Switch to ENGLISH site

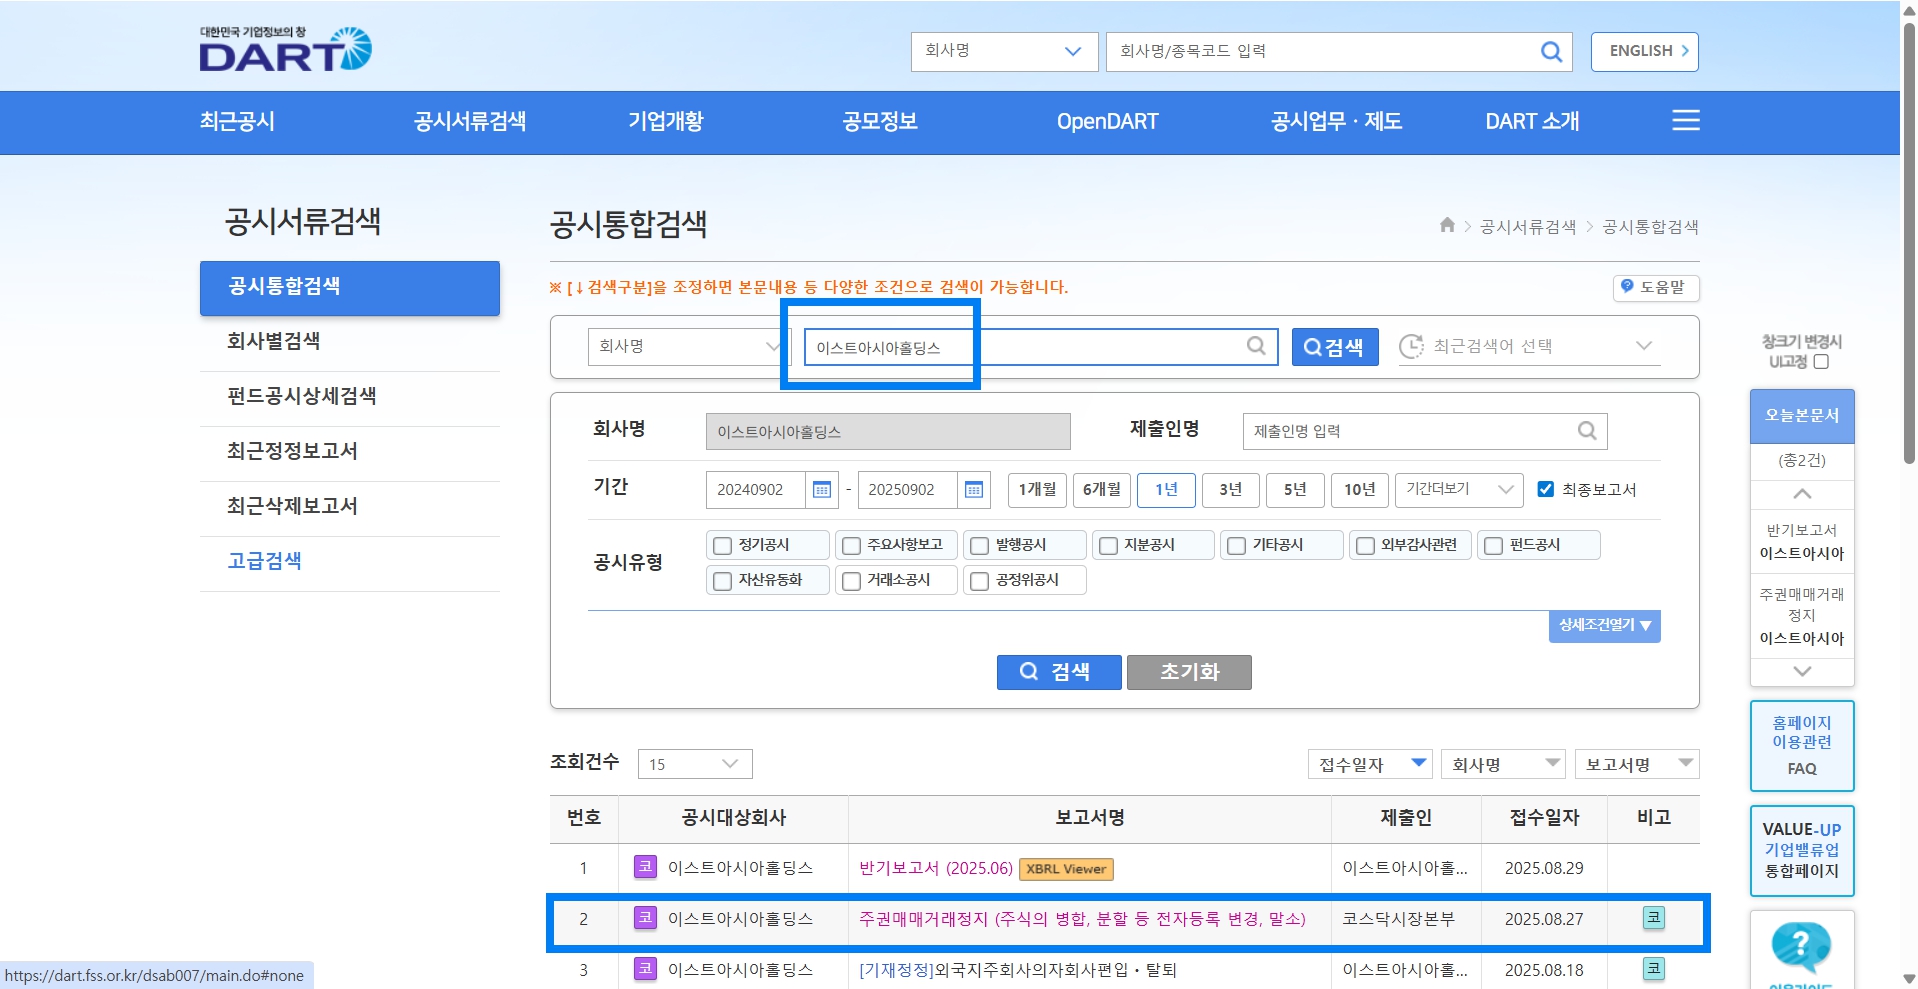[1645, 52]
